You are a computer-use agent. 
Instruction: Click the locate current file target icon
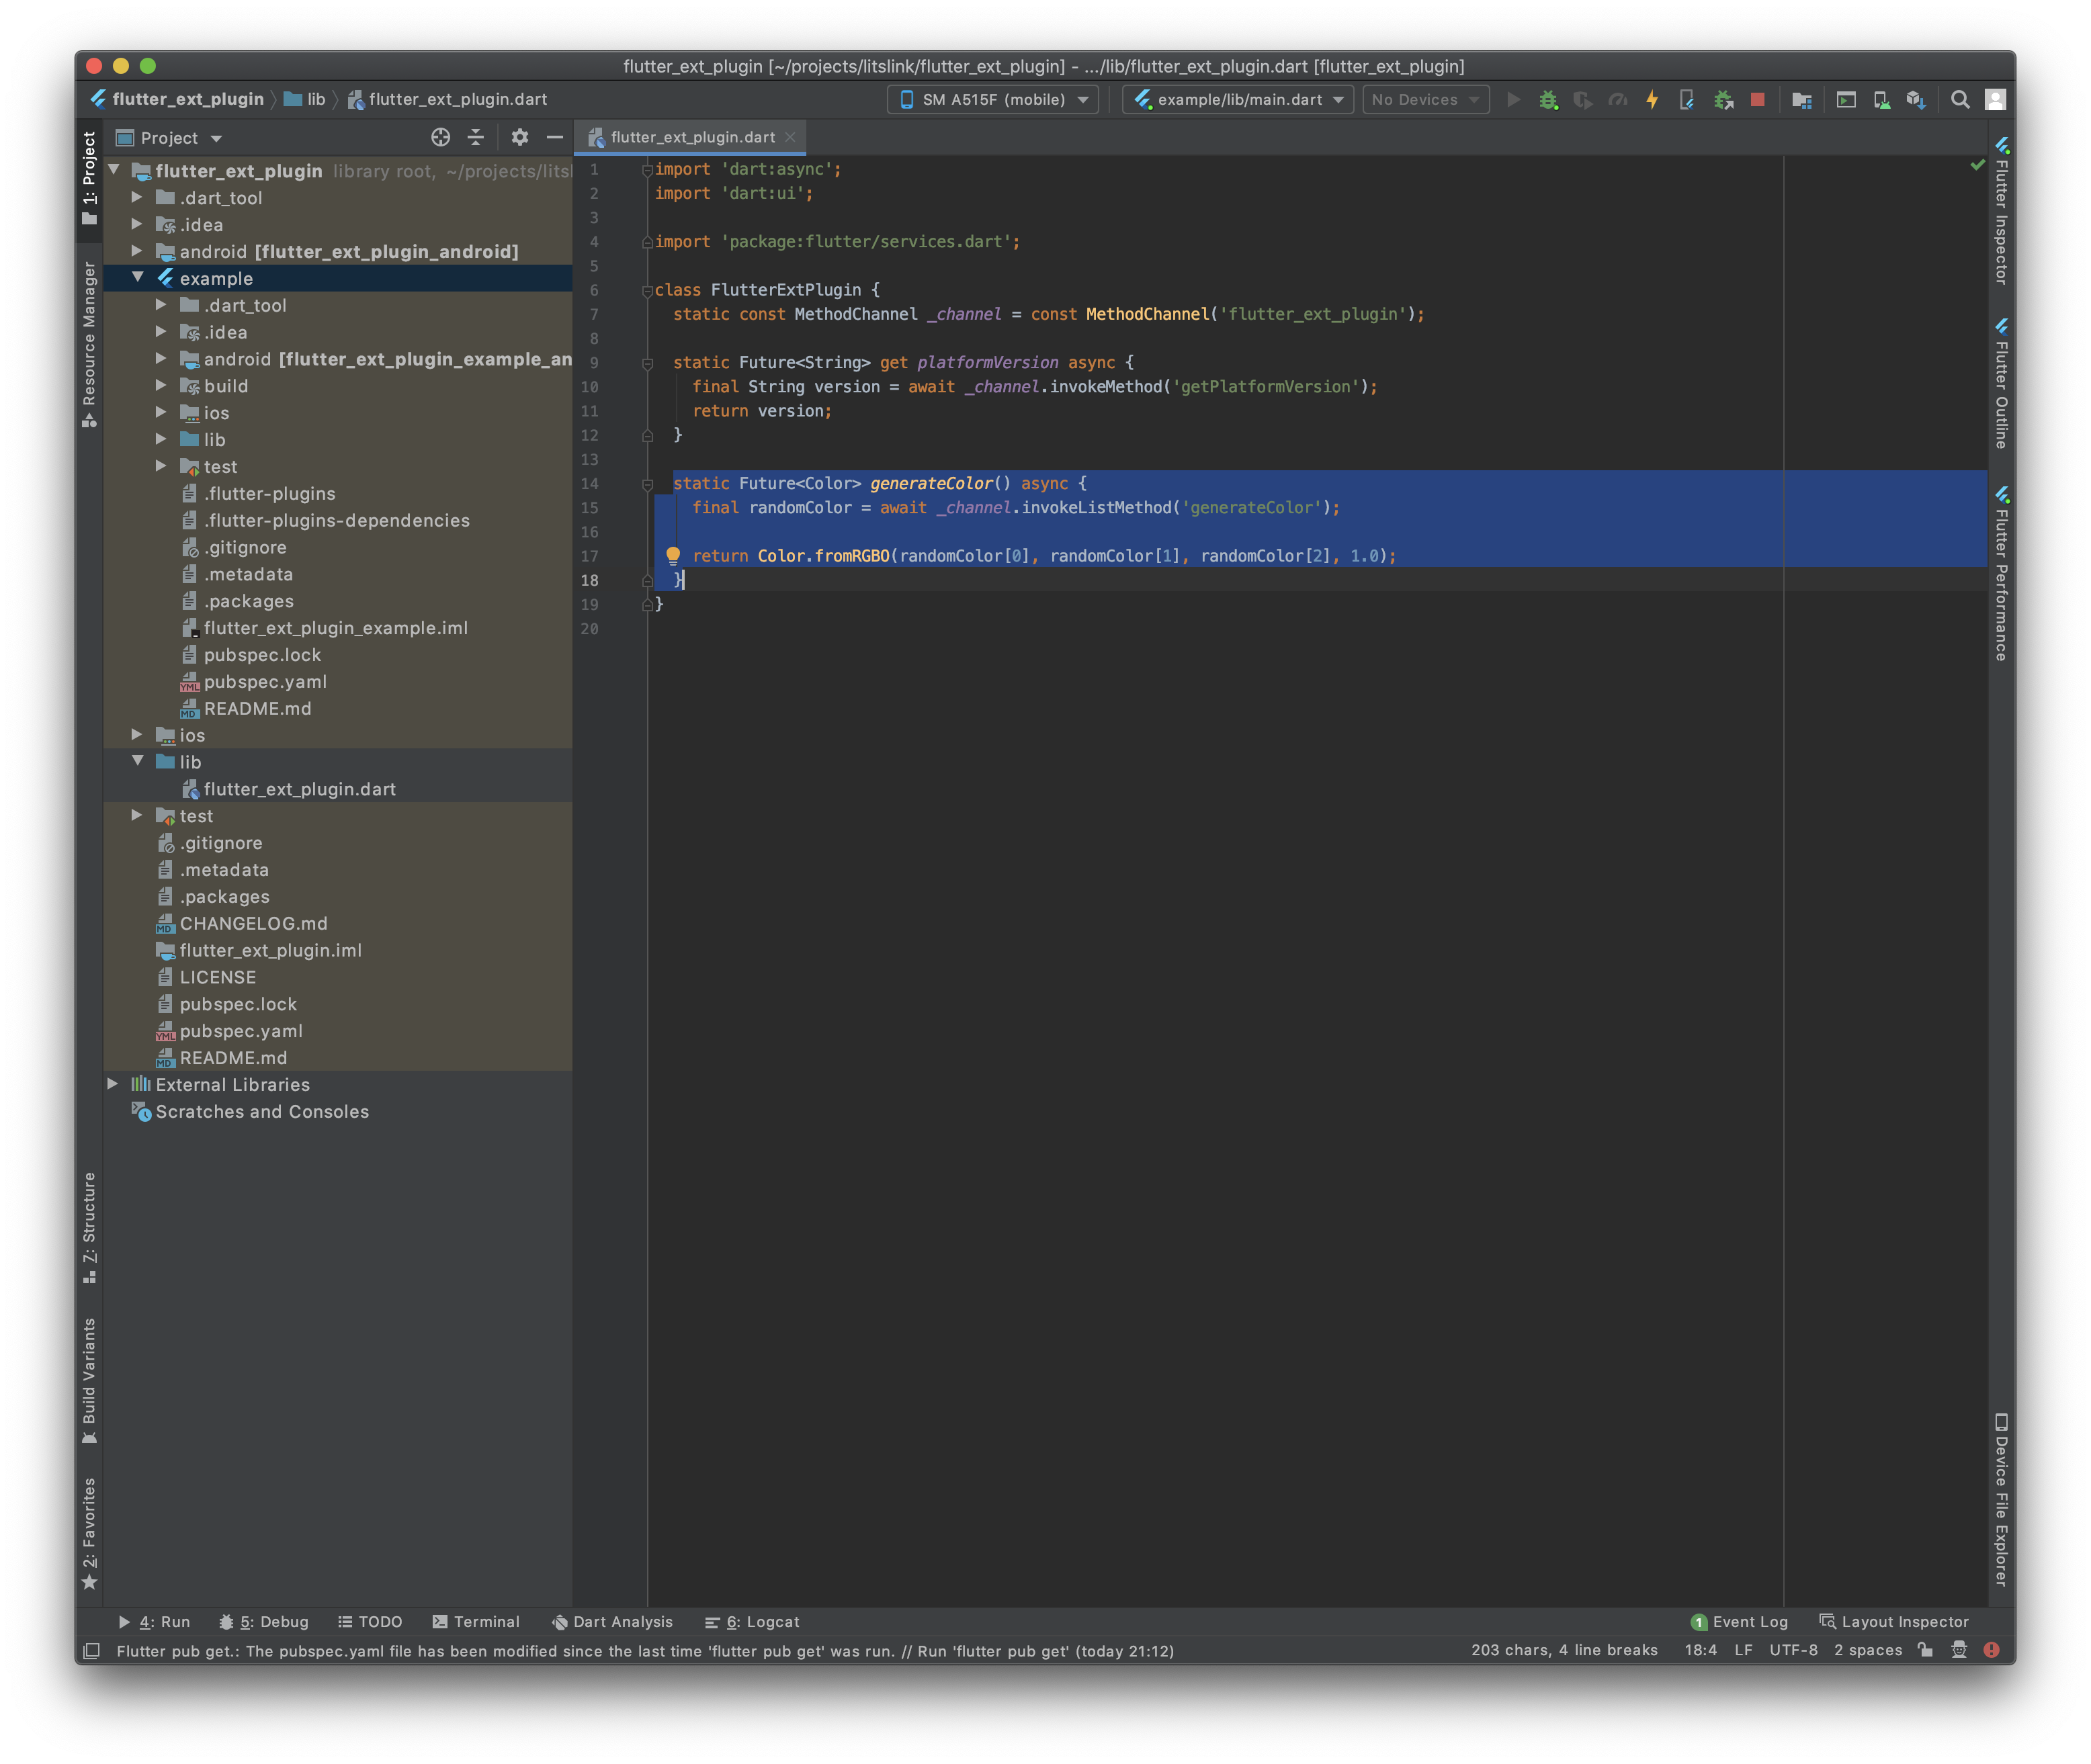point(440,137)
